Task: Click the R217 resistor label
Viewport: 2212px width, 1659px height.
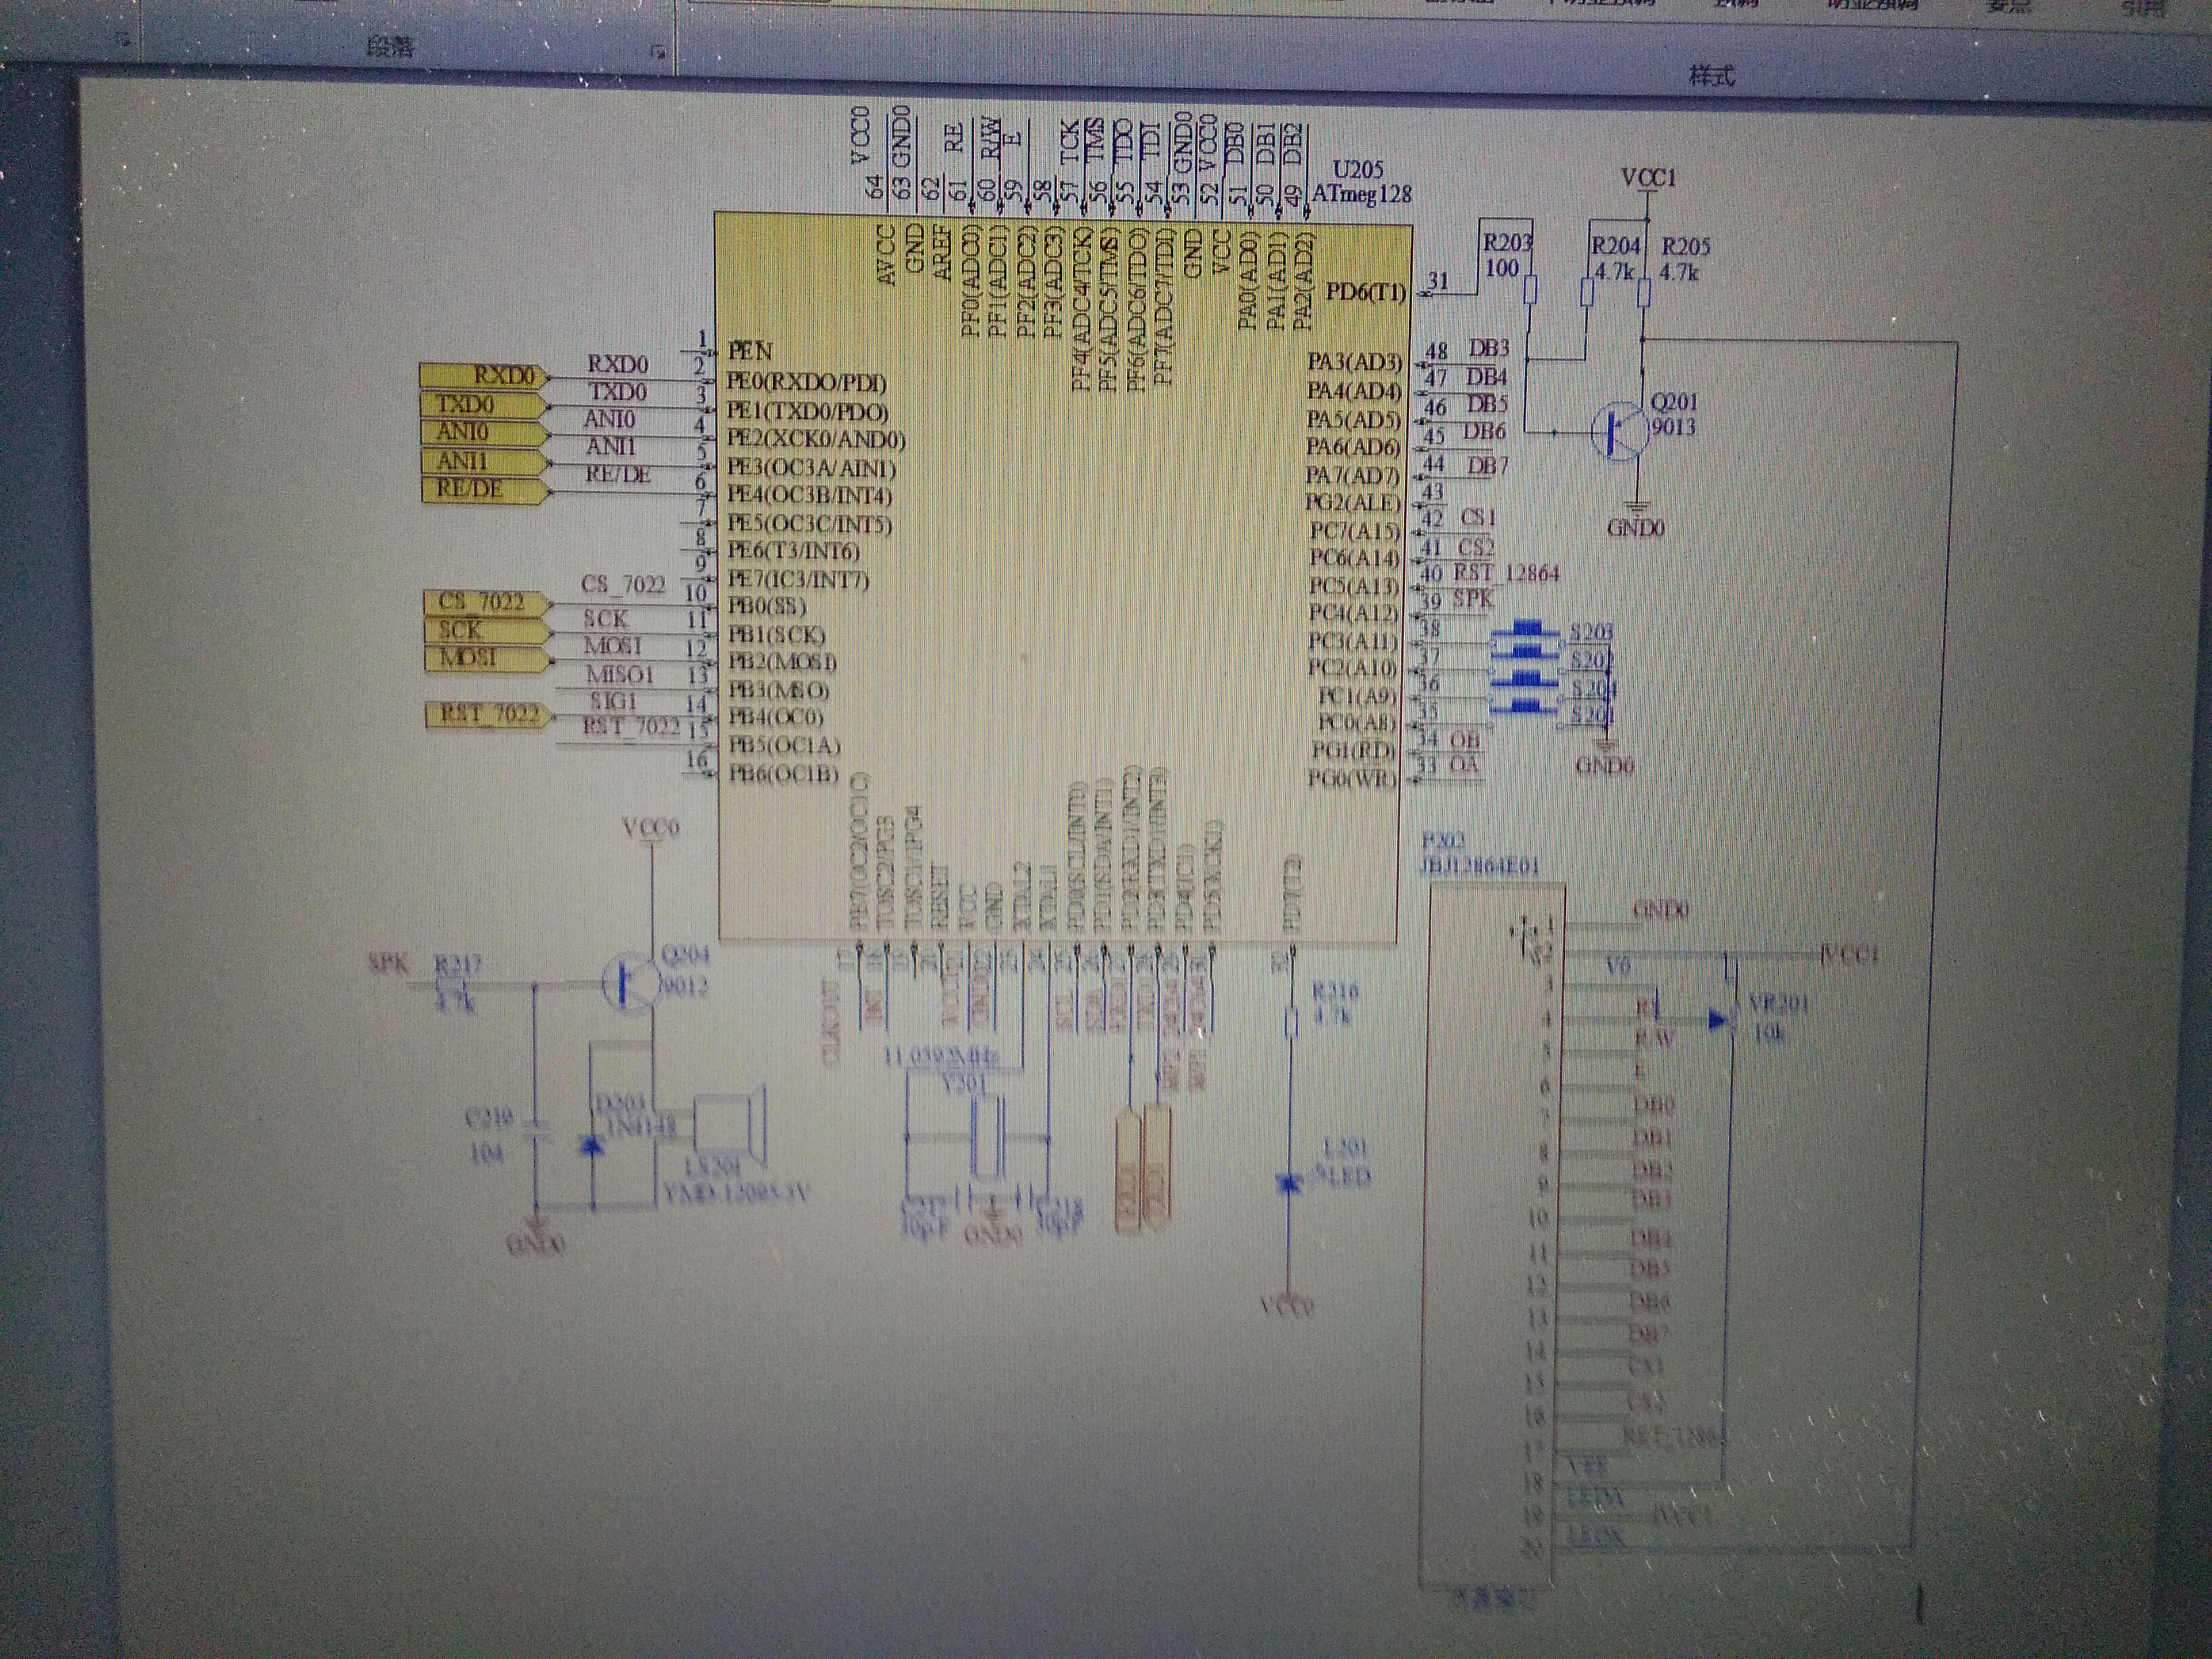Action: 459,965
